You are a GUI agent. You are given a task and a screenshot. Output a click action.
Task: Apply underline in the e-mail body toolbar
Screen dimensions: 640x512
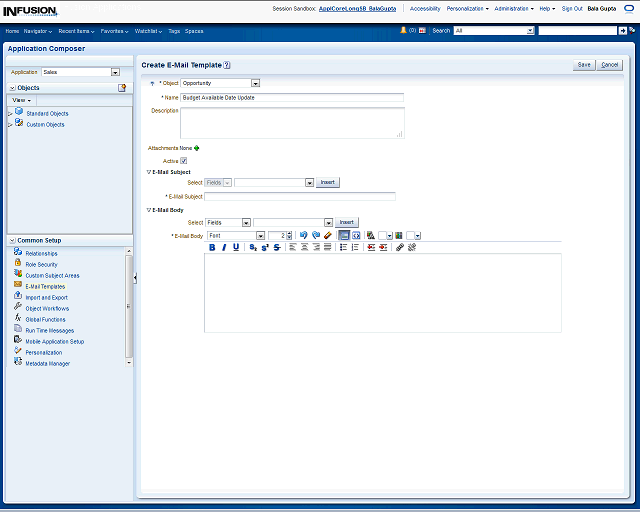[x=236, y=247]
